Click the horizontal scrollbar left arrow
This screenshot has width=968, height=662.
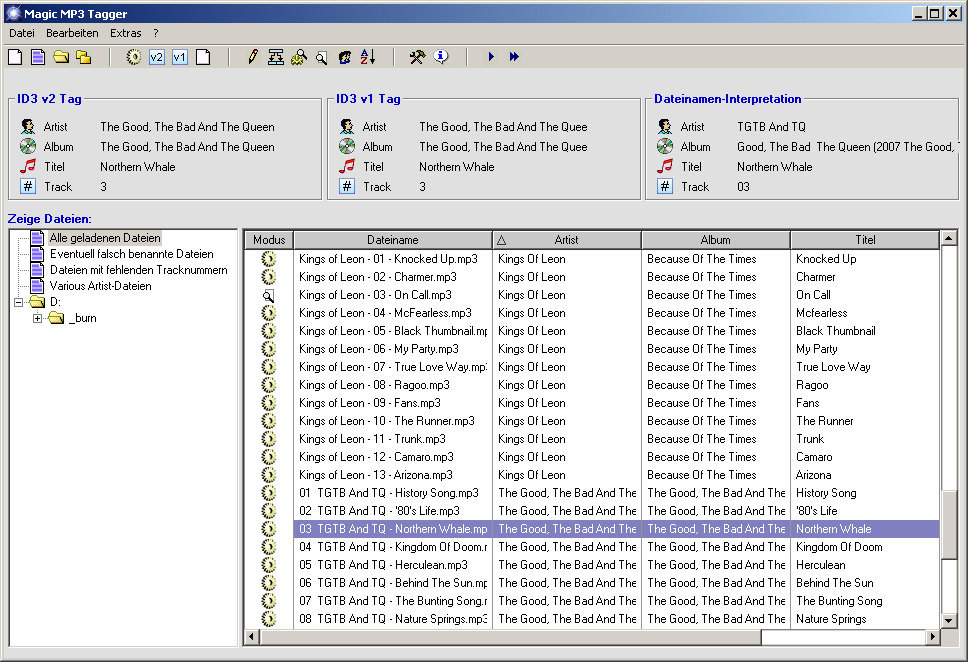pos(251,636)
